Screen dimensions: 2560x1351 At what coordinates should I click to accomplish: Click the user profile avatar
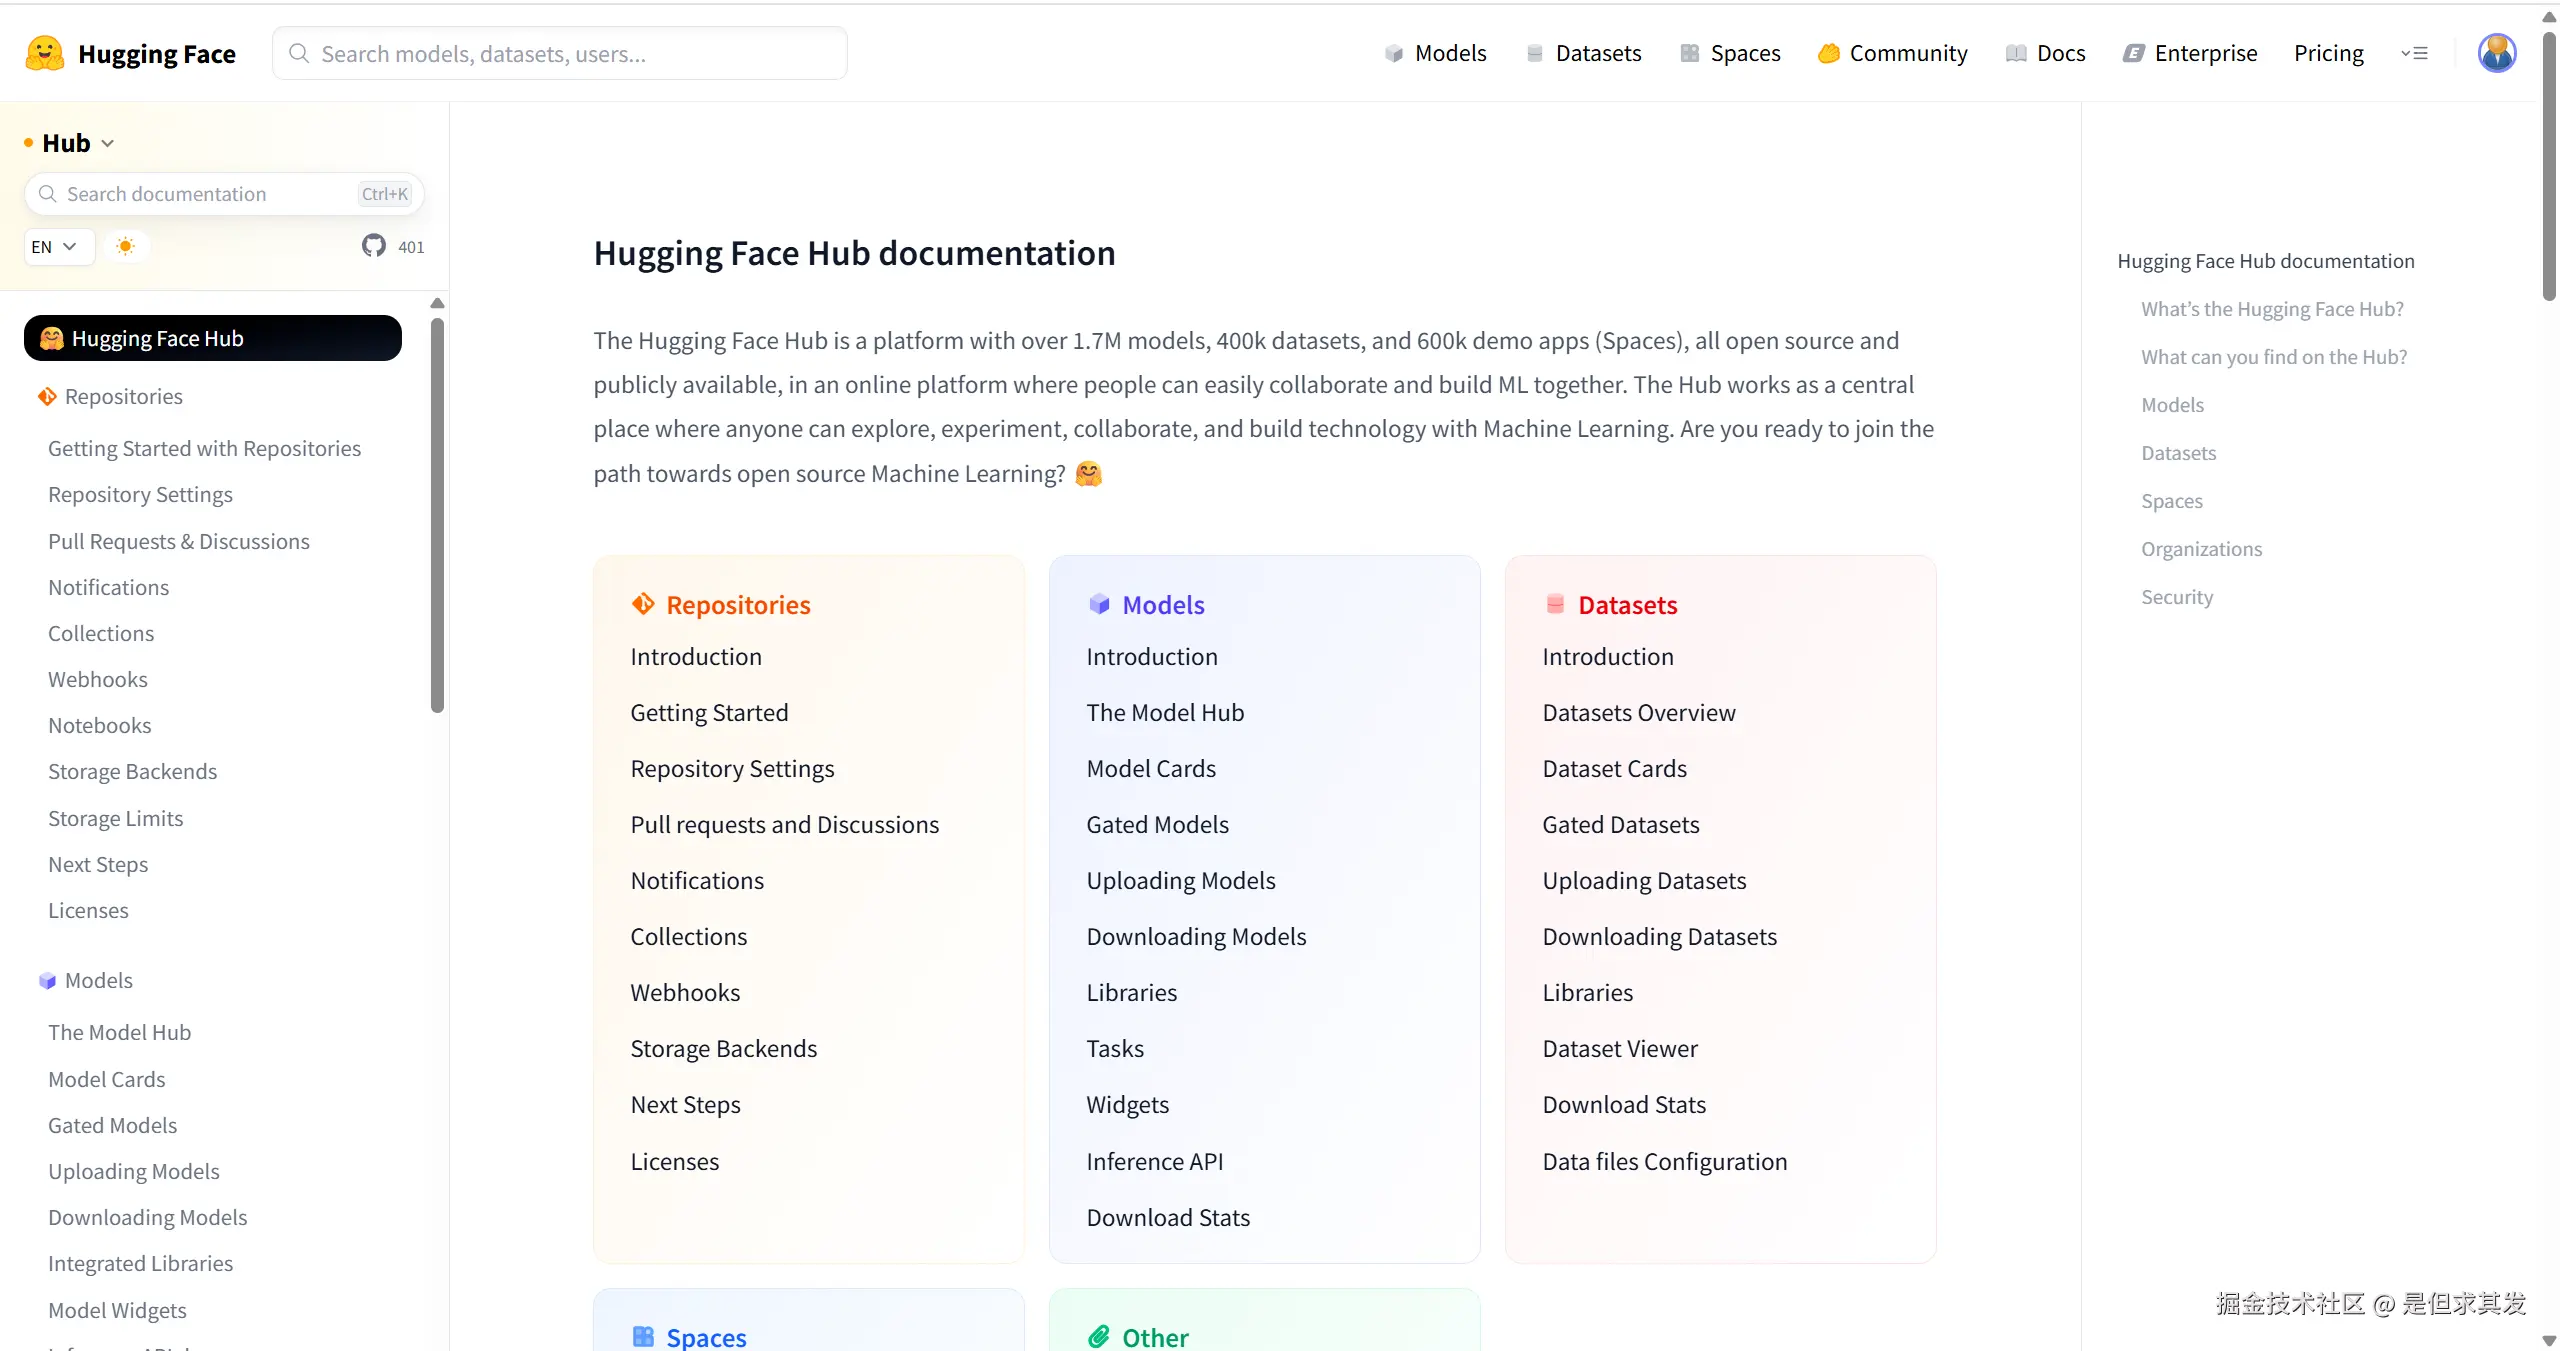click(2496, 53)
